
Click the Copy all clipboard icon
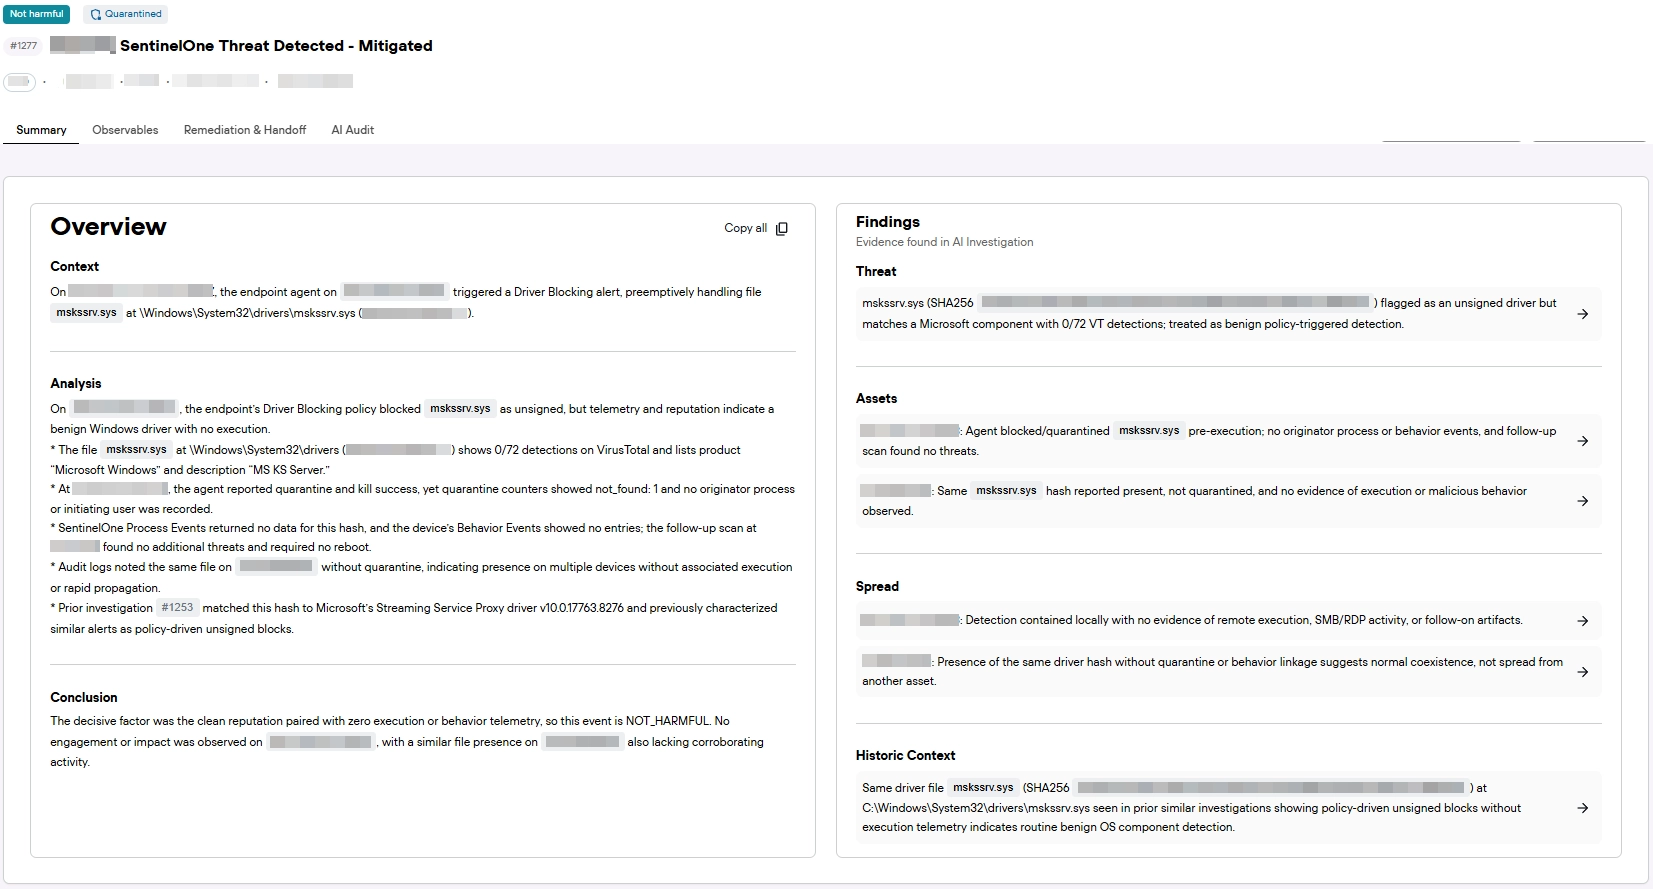pyautogui.click(x=782, y=228)
